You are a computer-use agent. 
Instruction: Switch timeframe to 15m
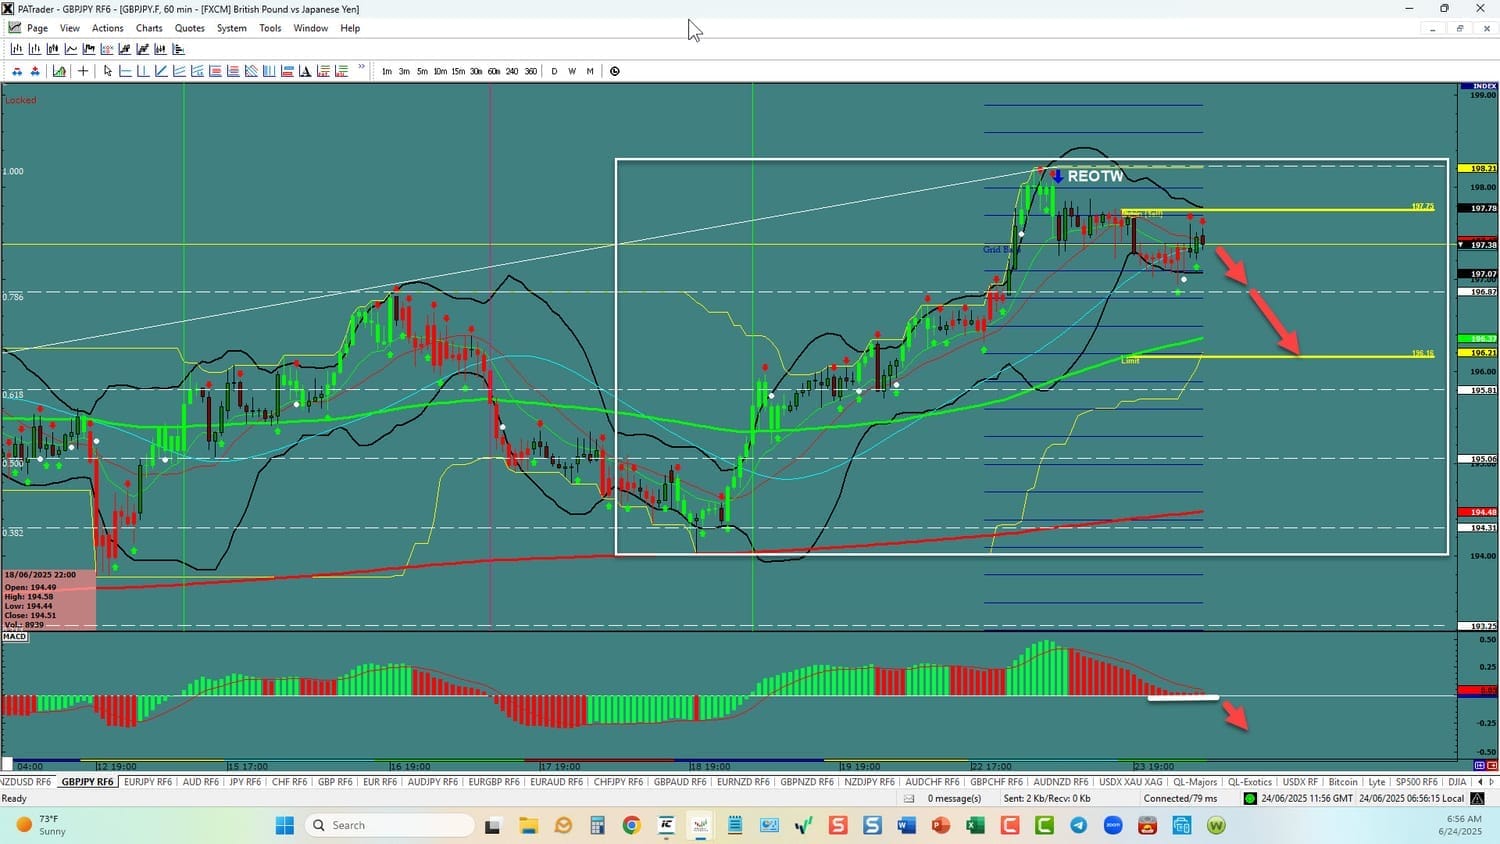(x=458, y=71)
